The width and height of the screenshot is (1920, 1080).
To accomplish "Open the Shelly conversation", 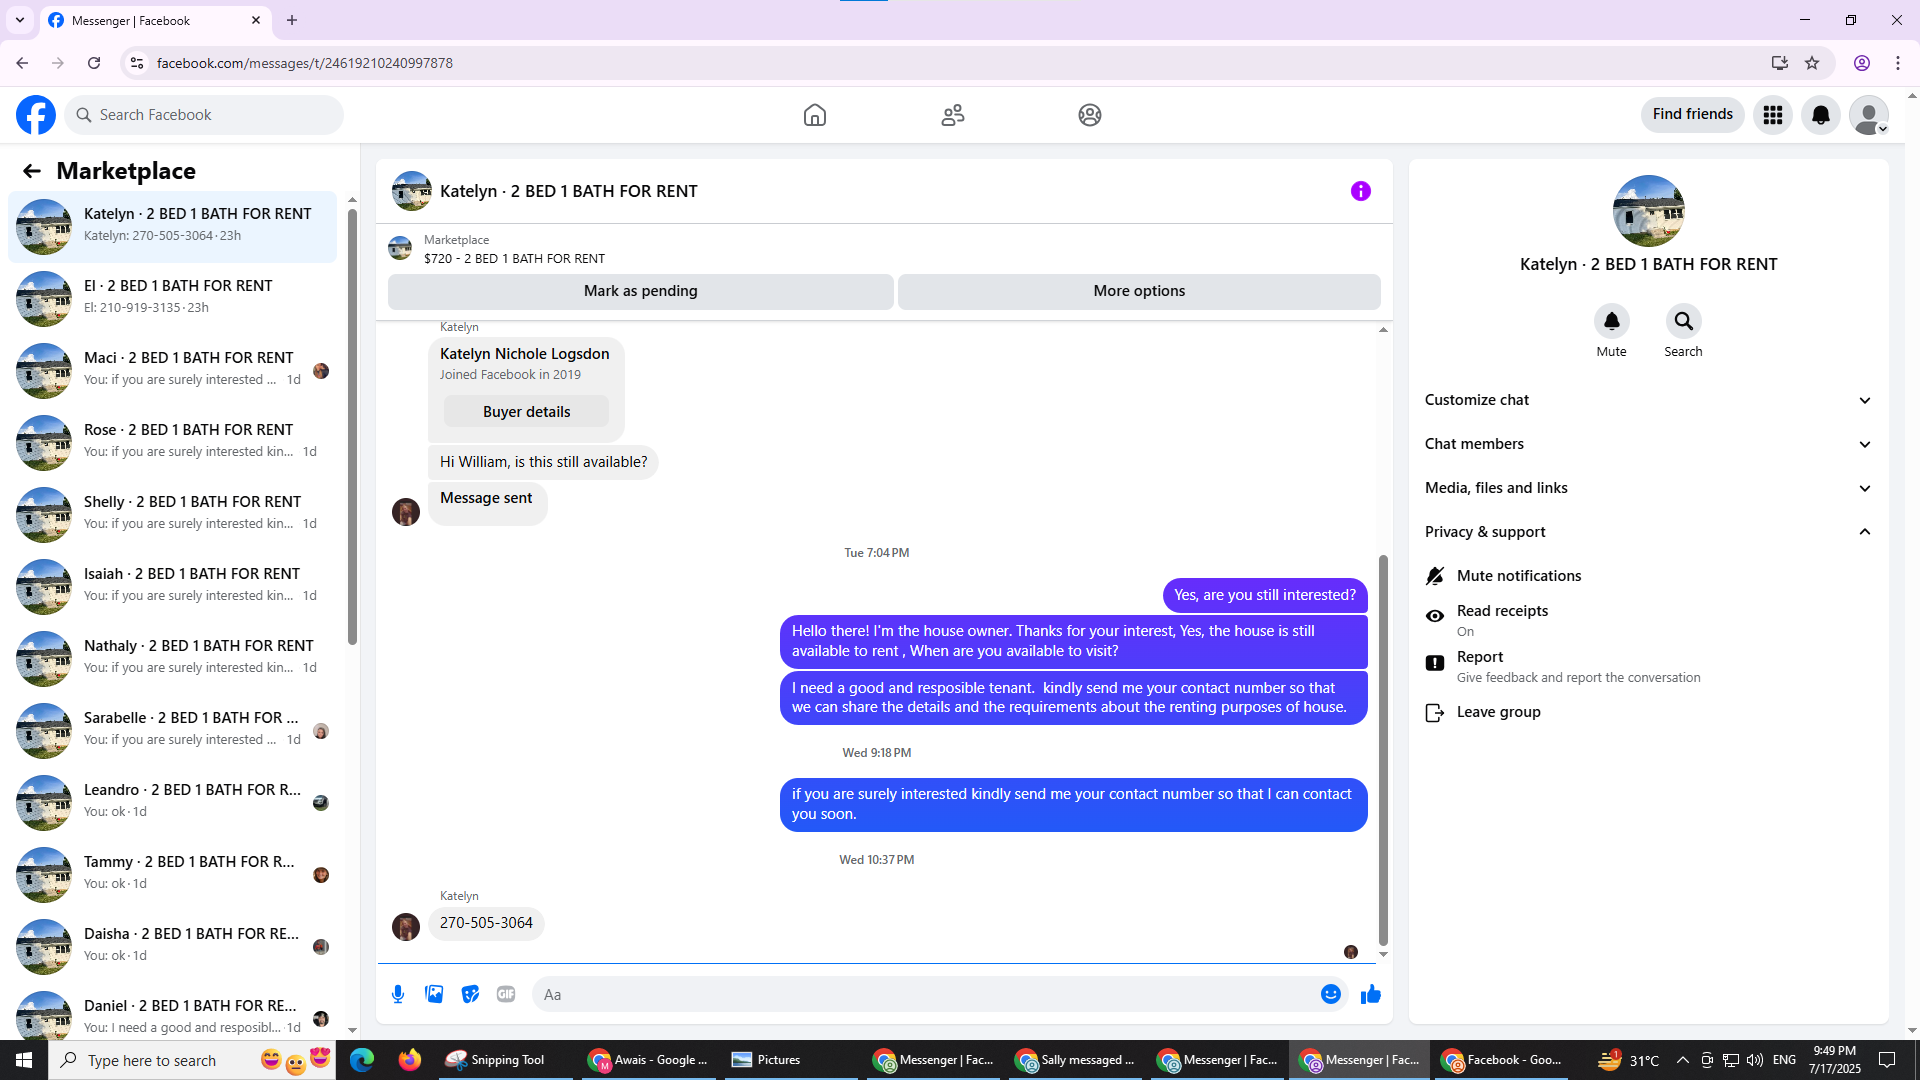I will point(172,515).
